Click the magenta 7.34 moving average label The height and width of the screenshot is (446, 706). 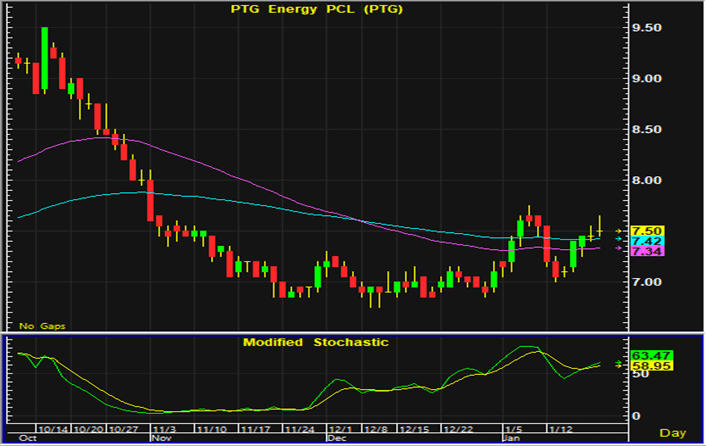[x=647, y=251]
